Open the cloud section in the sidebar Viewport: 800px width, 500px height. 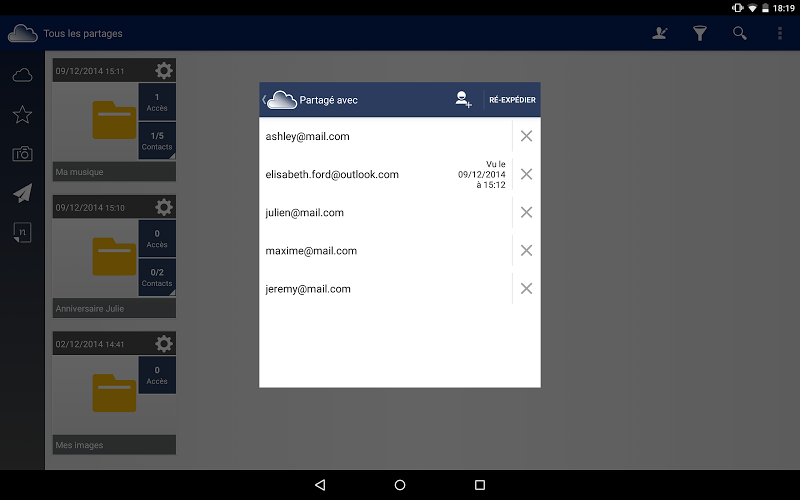22,76
